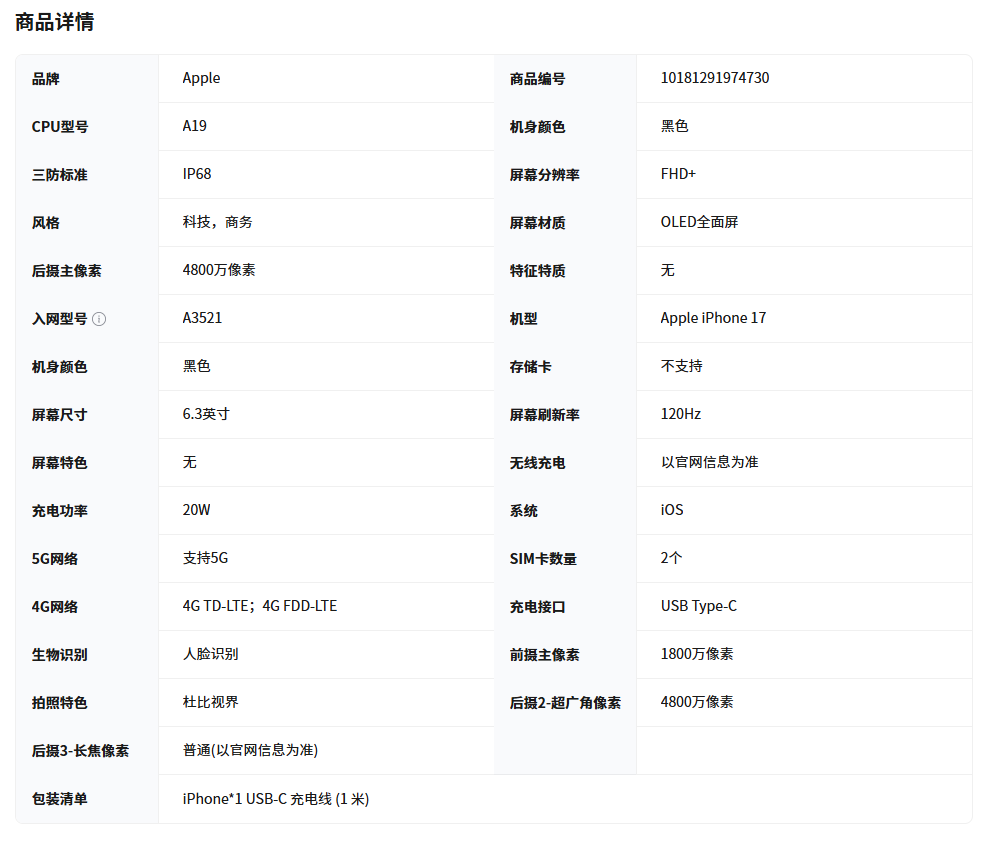The height and width of the screenshot is (846, 988).
Task: Click the Apple iPhone 17 model value
Action: click(x=713, y=318)
